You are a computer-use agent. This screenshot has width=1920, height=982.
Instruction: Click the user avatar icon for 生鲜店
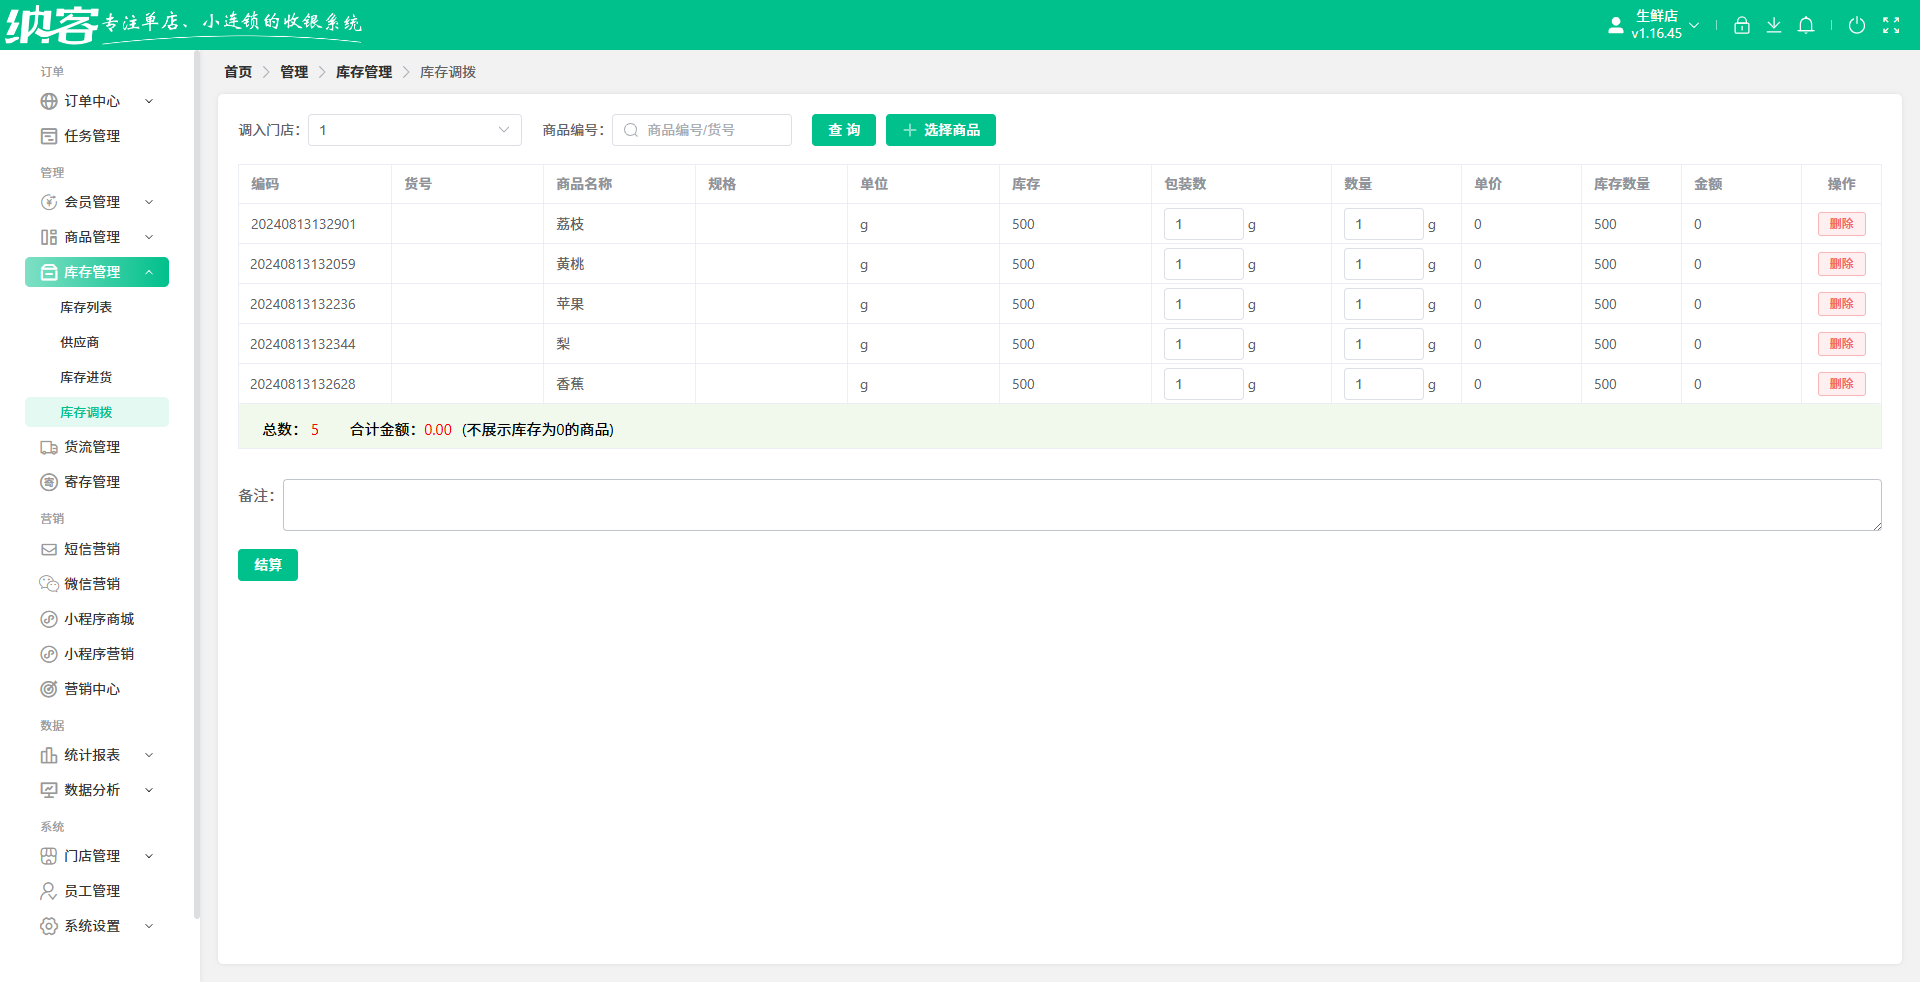1616,25
